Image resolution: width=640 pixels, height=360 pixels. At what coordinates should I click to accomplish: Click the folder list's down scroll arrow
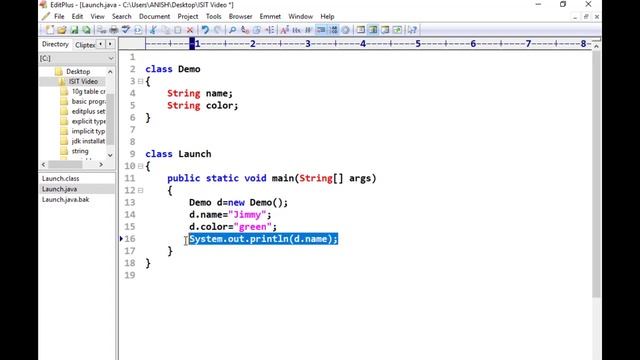click(x=110, y=155)
